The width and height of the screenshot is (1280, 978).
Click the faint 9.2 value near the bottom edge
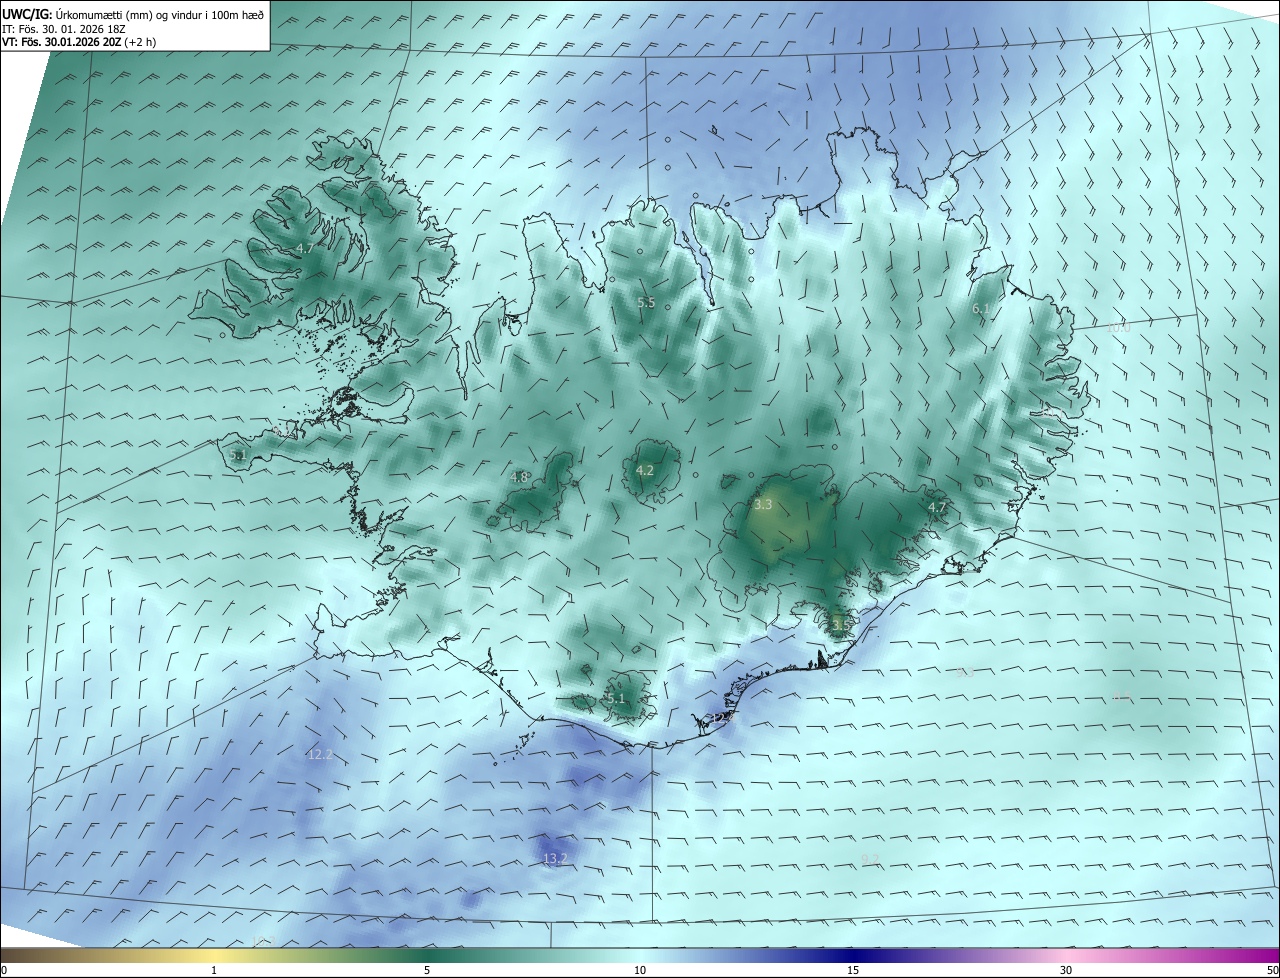[x=870, y=859]
